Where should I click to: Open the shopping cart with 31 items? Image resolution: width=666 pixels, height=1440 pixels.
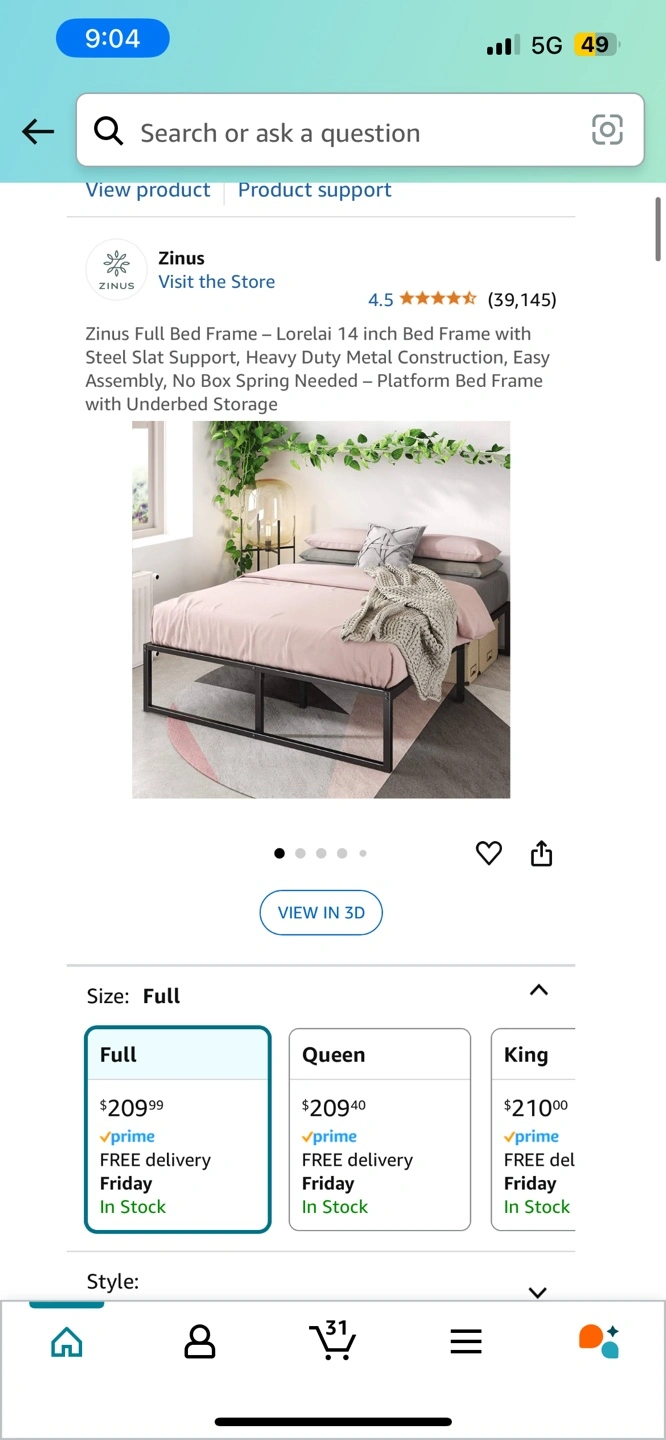(333, 1340)
